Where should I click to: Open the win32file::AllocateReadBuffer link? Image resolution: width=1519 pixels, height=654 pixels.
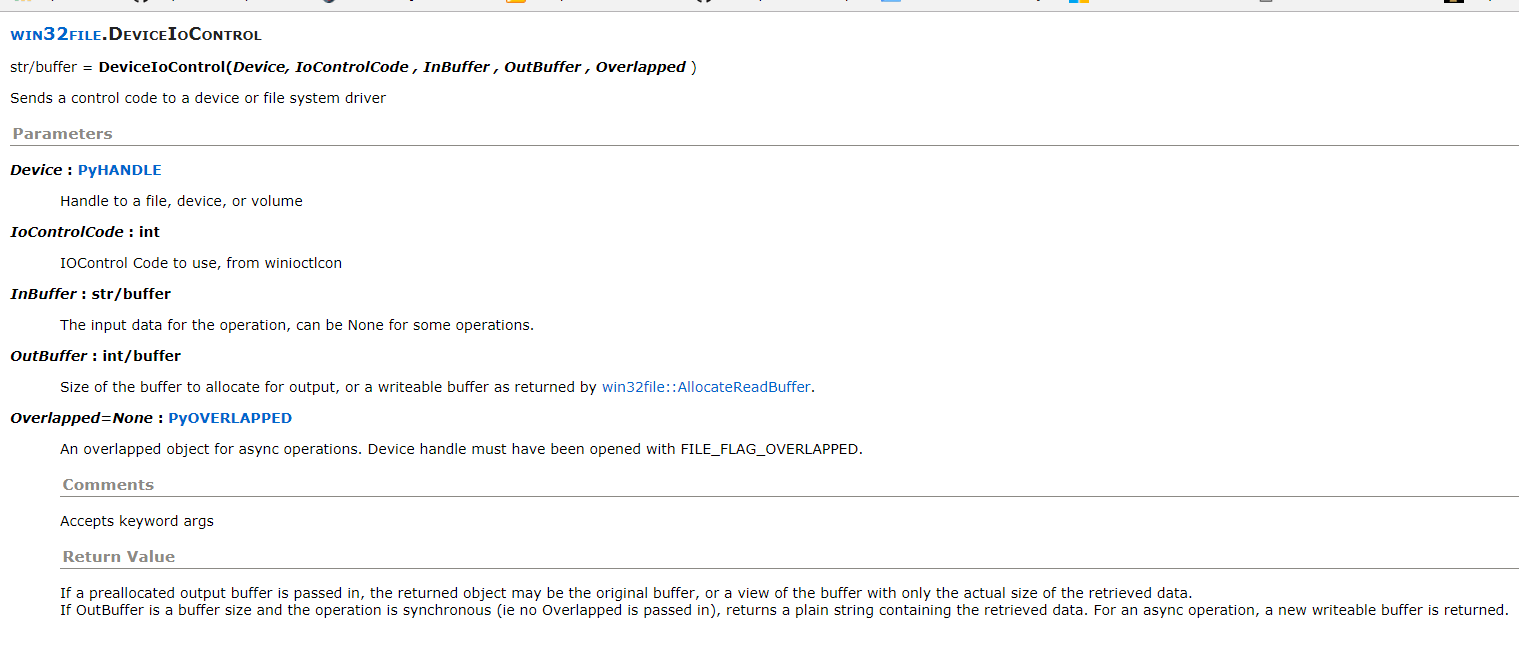coord(706,387)
